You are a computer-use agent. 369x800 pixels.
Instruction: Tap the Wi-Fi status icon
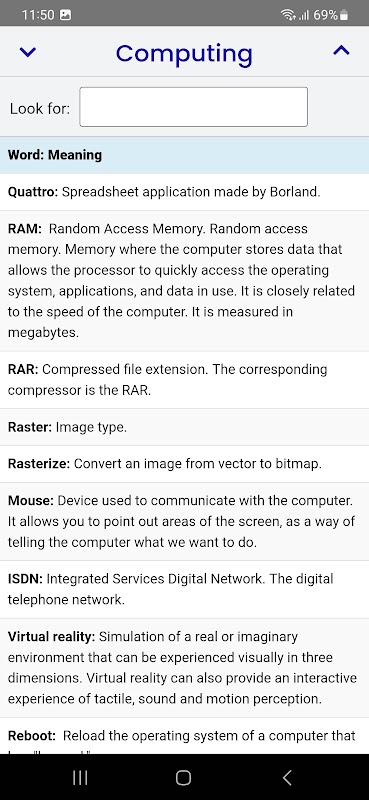pyautogui.click(x=288, y=15)
